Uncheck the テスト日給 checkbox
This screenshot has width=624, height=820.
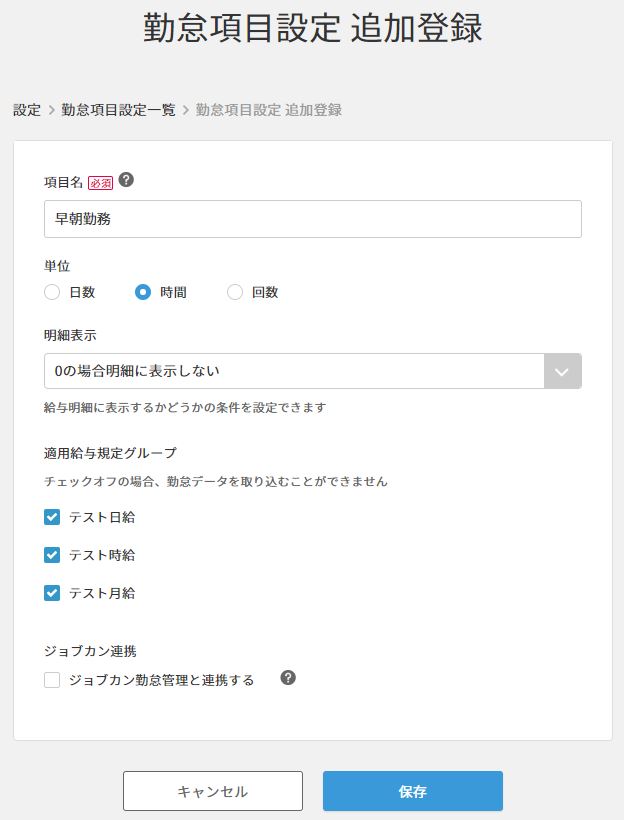(x=53, y=517)
